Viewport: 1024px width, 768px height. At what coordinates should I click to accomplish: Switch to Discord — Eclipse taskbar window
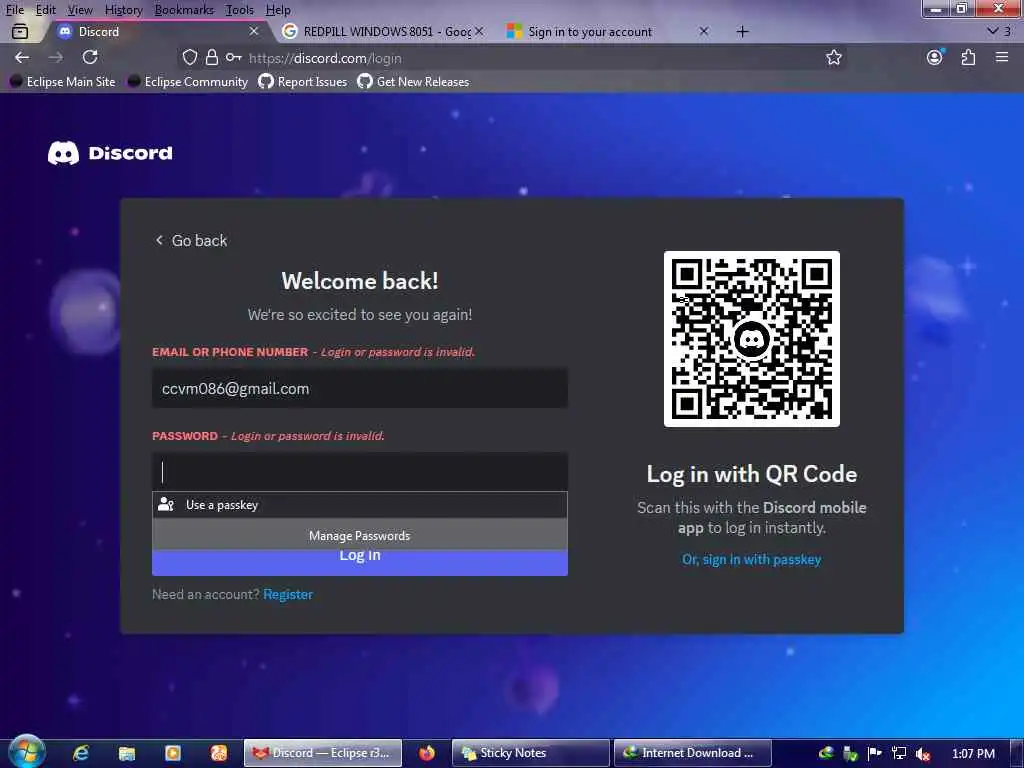click(x=323, y=753)
